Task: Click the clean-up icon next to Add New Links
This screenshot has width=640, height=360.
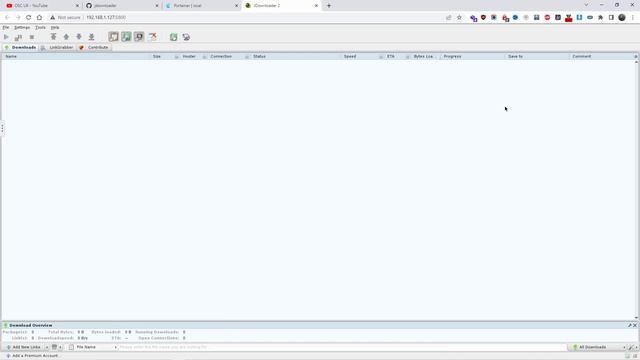Action: pos(54,347)
